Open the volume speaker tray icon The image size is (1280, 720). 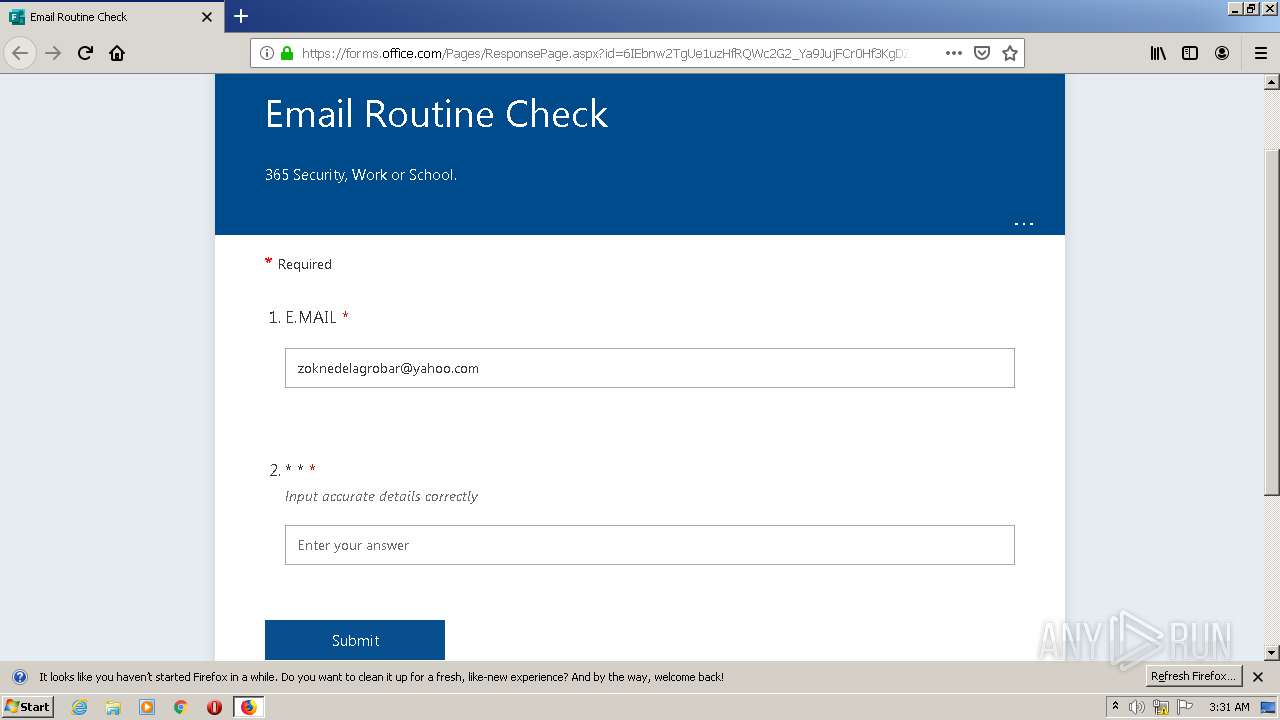(1137, 707)
